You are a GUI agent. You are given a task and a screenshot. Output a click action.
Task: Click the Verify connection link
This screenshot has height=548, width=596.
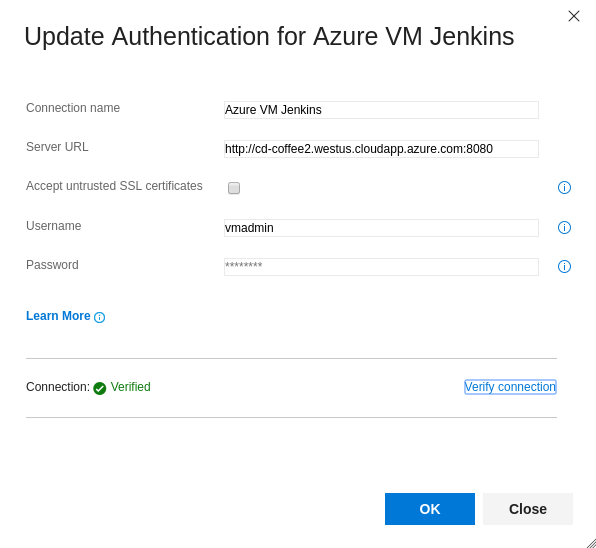click(x=510, y=387)
